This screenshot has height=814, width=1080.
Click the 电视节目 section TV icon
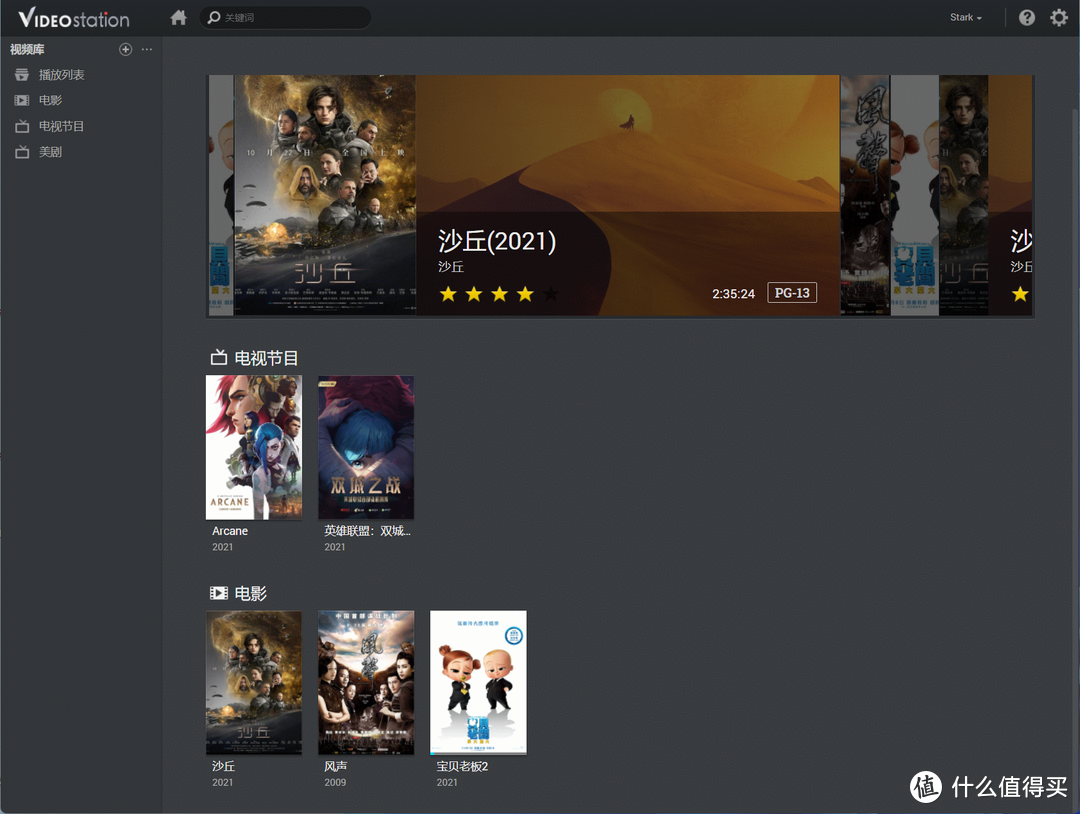218,357
